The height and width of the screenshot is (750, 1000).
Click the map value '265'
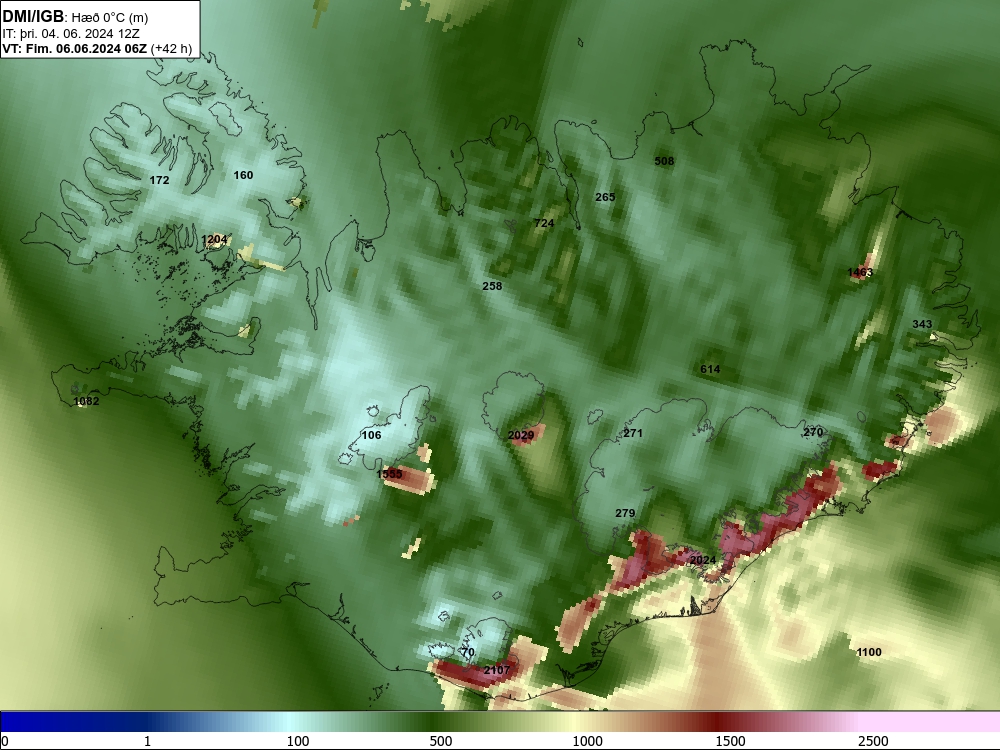pyautogui.click(x=605, y=198)
